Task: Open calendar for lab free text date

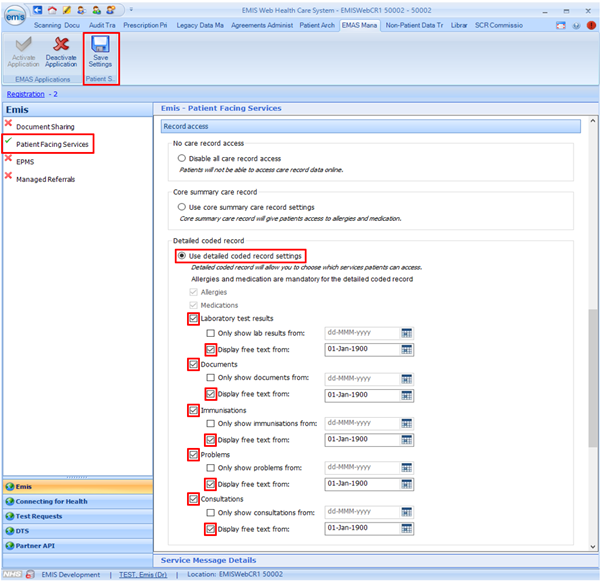Action: pyautogui.click(x=407, y=349)
